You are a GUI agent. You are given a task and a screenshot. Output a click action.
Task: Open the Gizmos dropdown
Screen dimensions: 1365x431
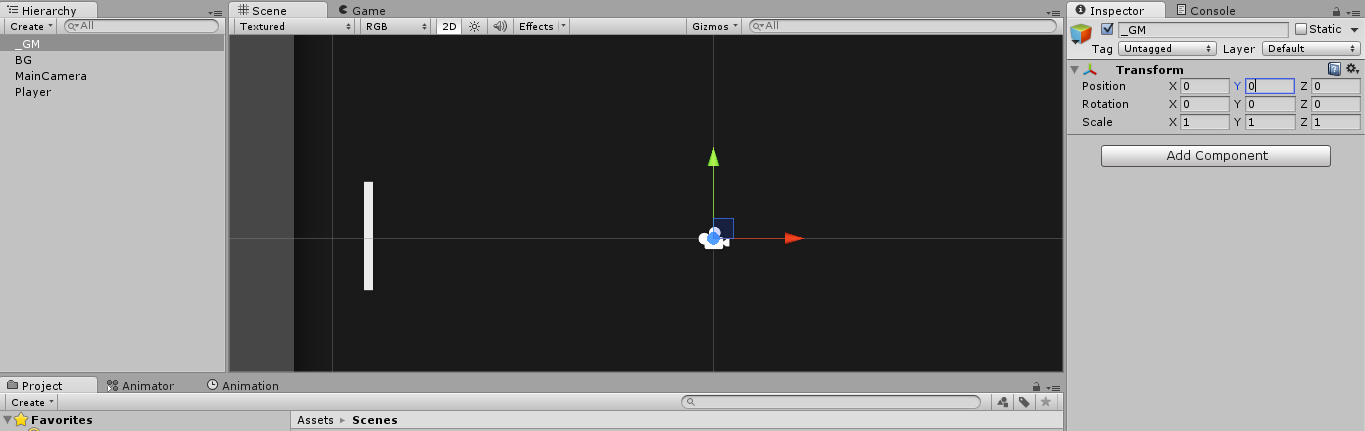pyautogui.click(x=715, y=26)
